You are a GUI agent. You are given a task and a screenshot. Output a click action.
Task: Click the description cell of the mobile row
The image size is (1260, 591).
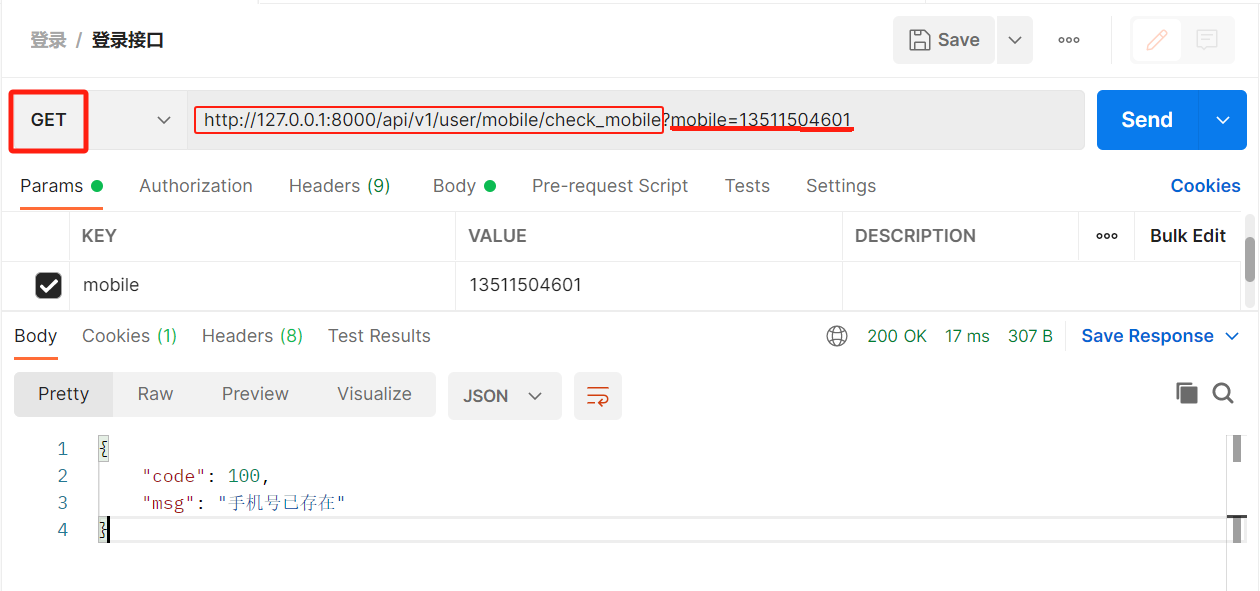coord(1042,286)
